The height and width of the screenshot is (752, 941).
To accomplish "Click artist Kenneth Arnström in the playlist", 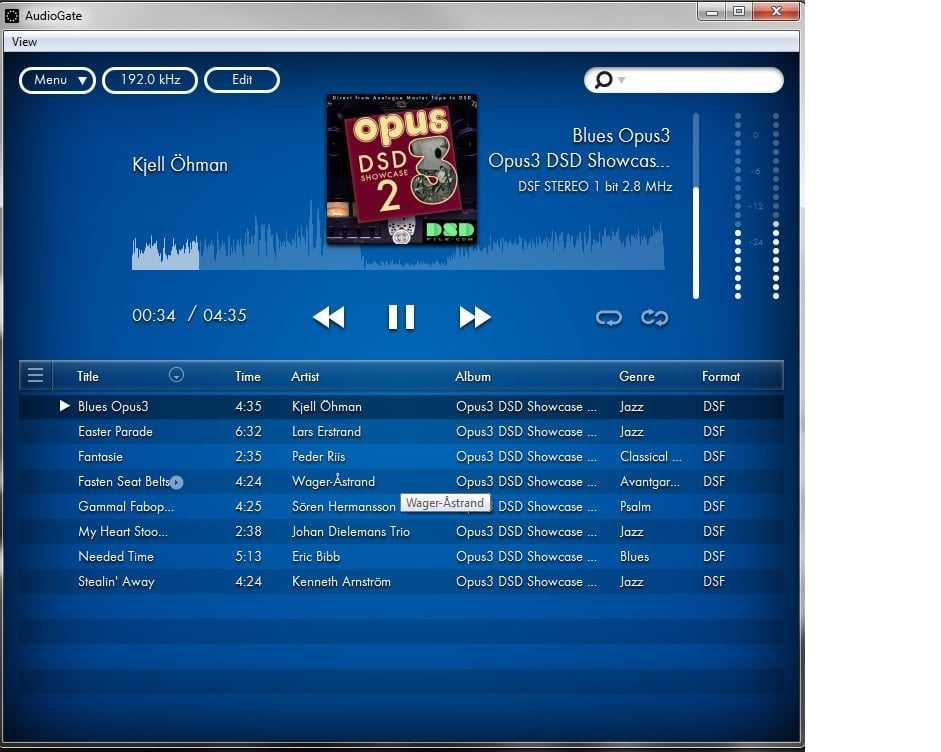I will coord(341,582).
